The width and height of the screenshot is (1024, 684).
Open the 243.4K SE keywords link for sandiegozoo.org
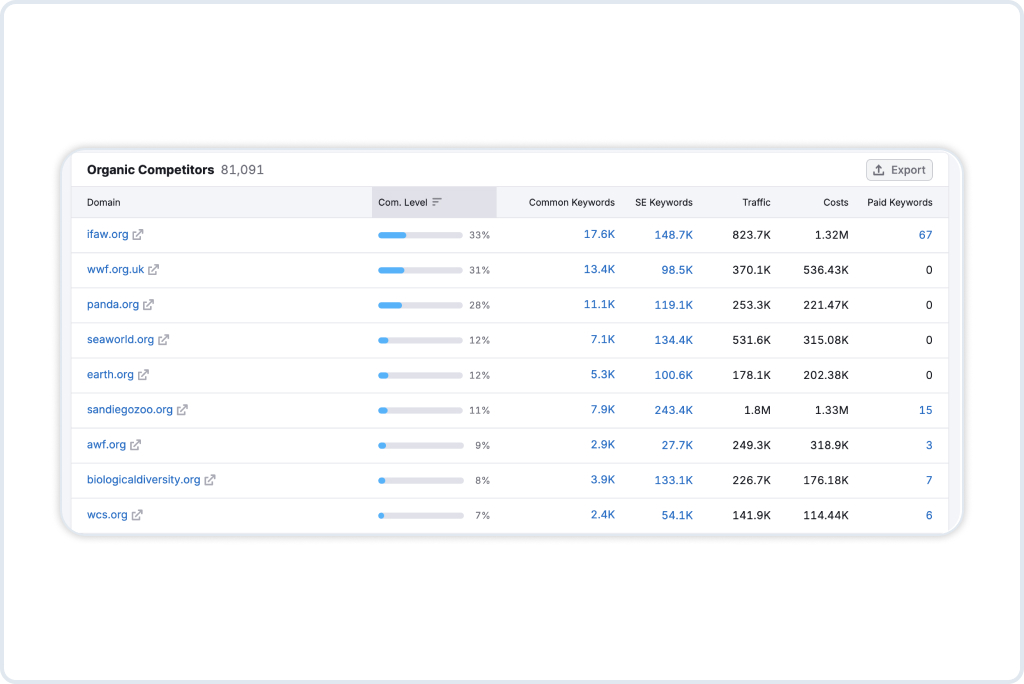672,409
